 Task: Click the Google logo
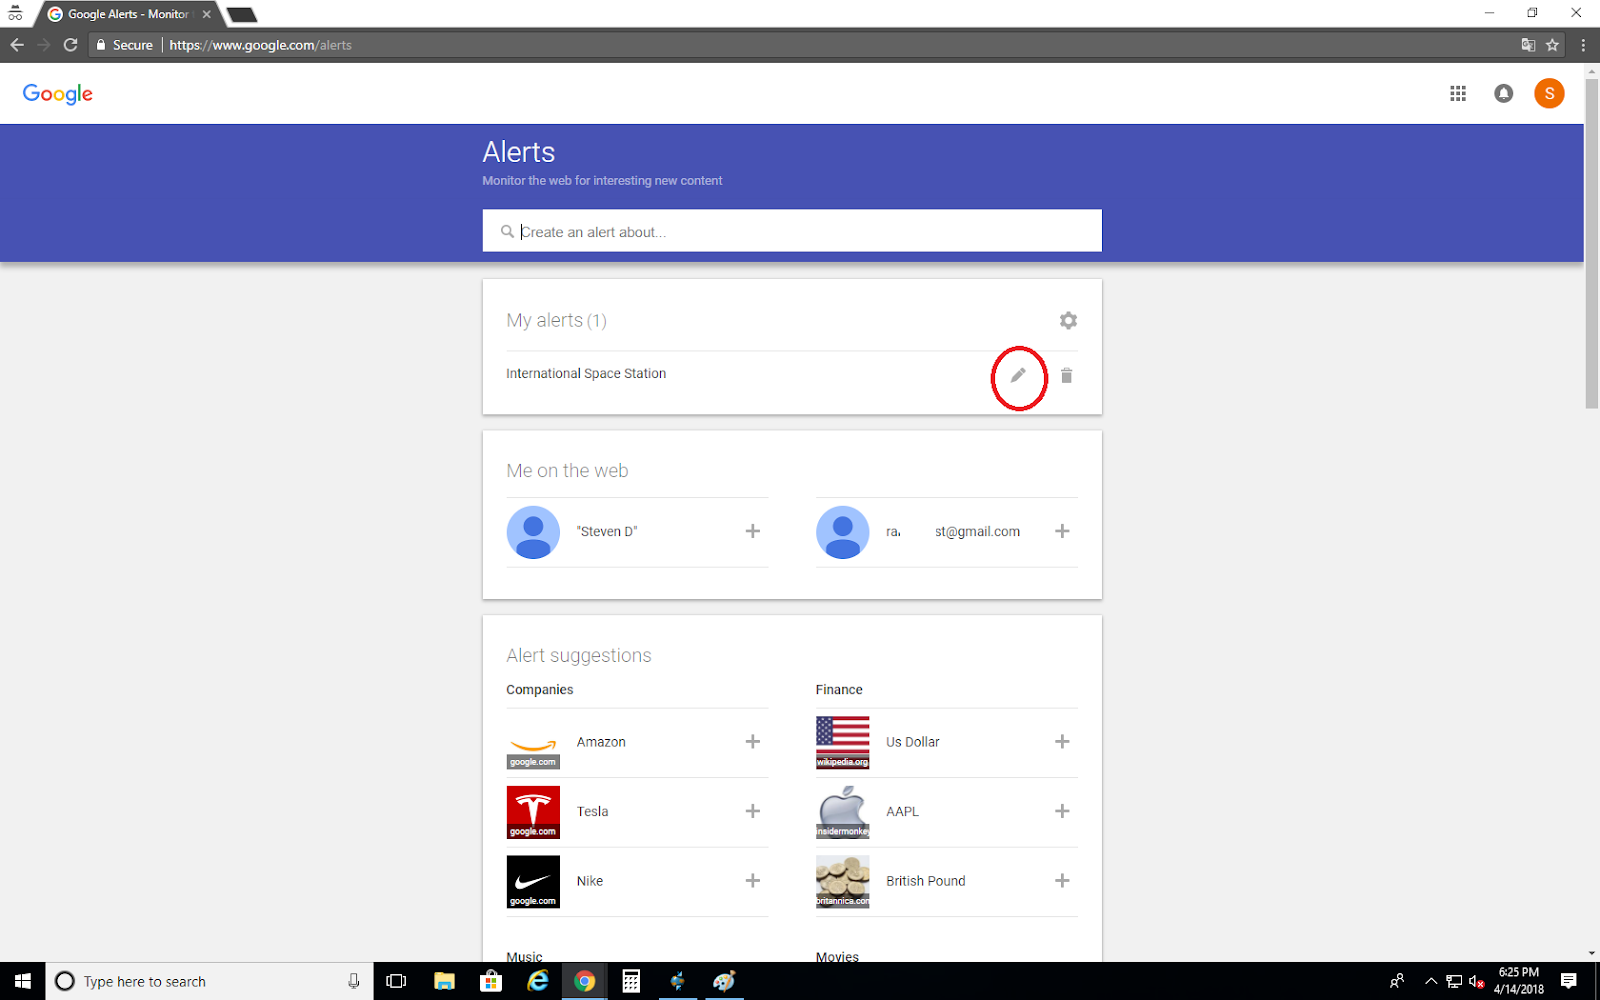coord(58,94)
